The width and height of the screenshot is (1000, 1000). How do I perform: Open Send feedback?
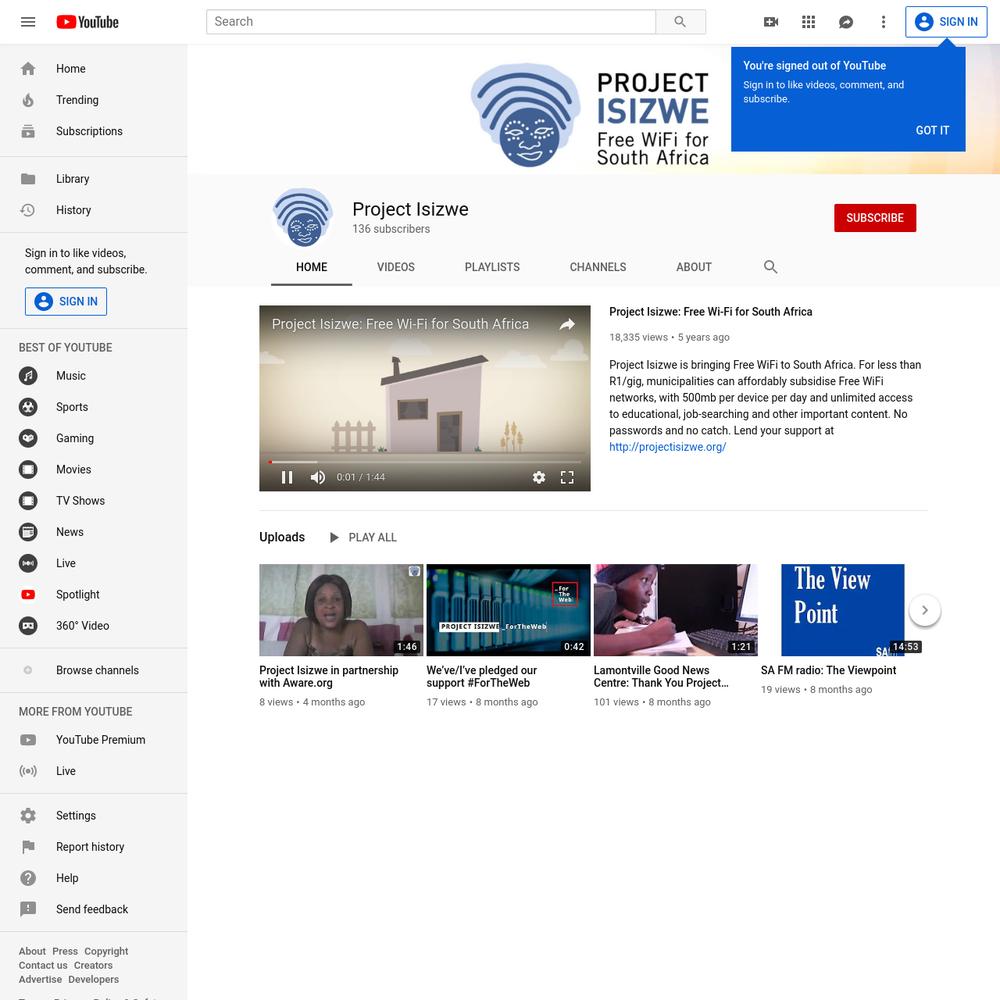[94, 910]
